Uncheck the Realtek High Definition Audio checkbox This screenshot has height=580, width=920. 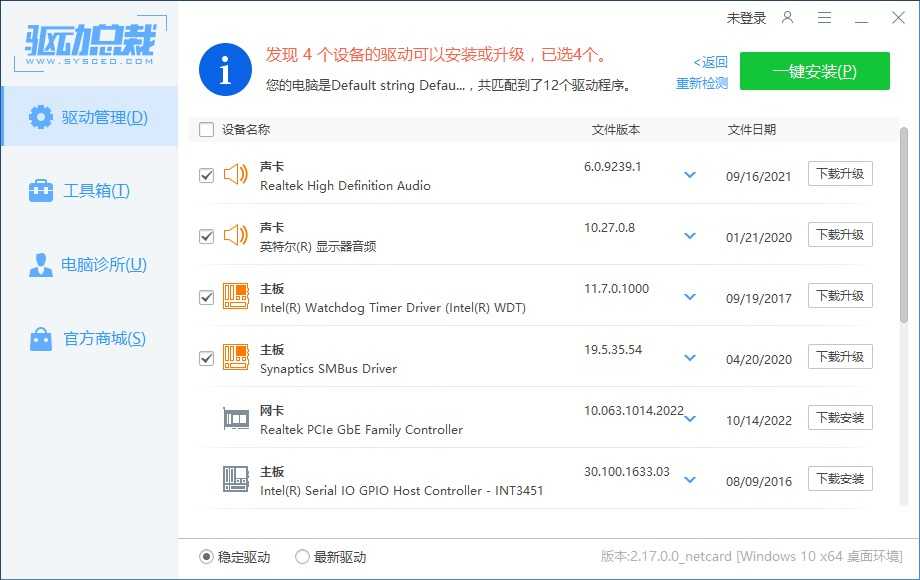tap(206, 174)
